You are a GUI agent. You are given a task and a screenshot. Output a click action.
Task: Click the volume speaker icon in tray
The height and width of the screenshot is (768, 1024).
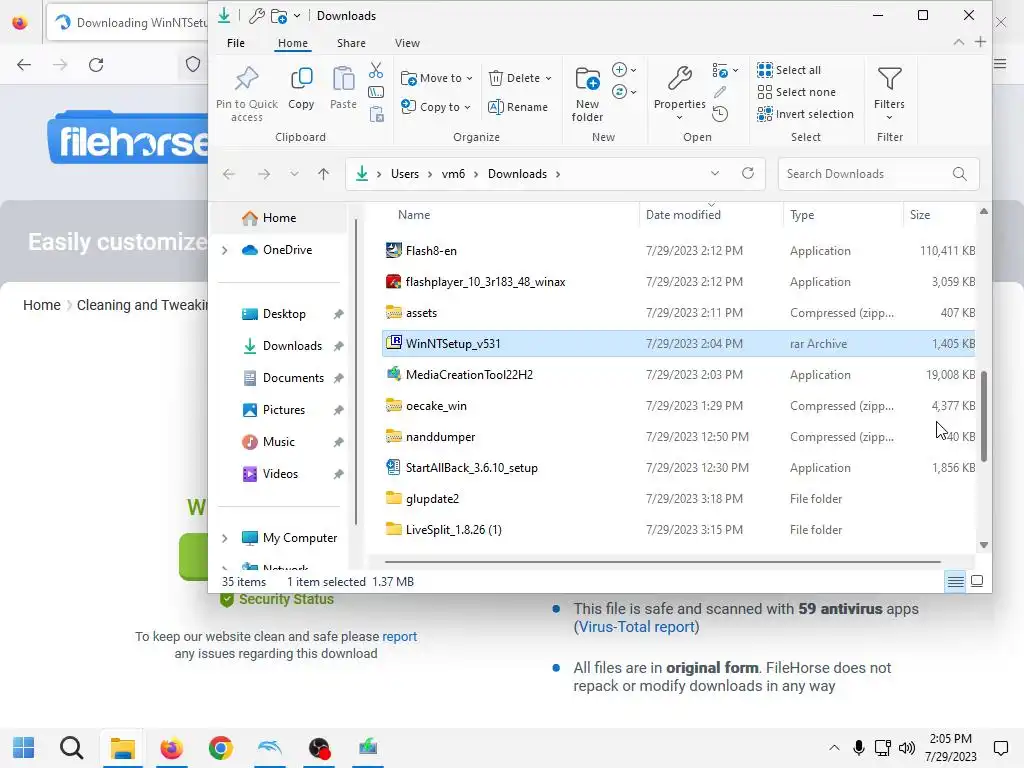(906, 748)
